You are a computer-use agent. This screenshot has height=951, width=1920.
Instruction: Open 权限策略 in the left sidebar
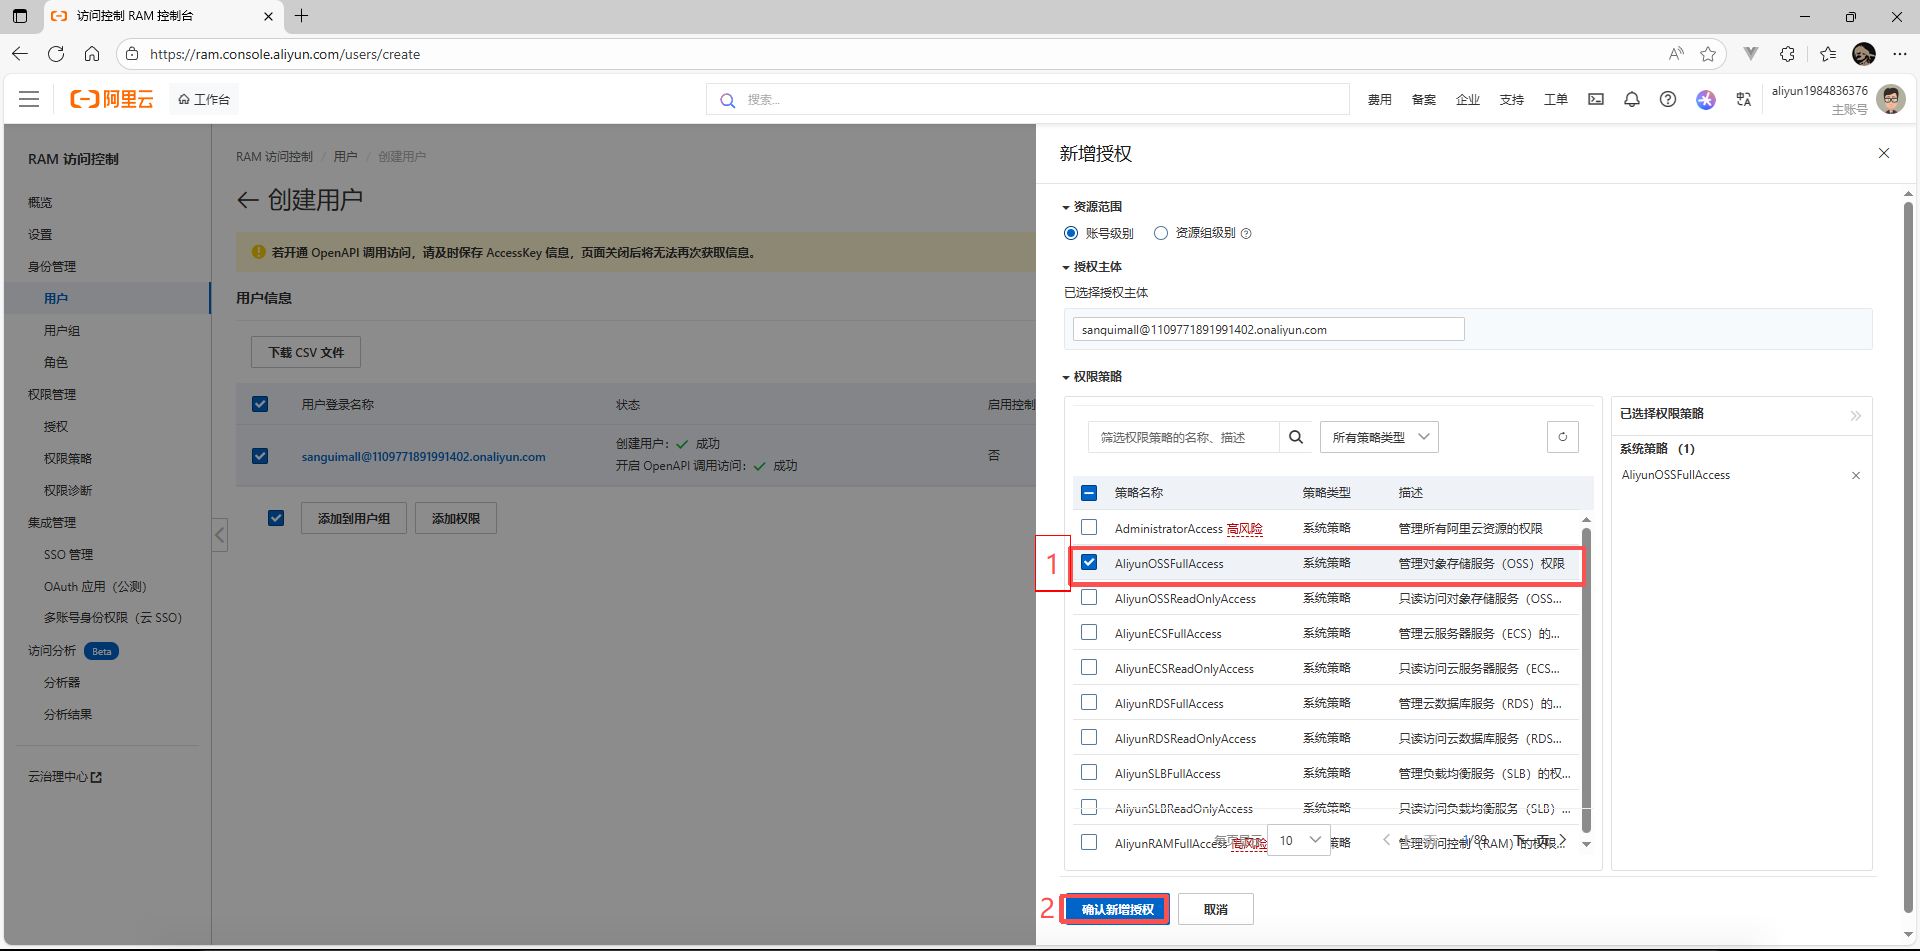68,458
